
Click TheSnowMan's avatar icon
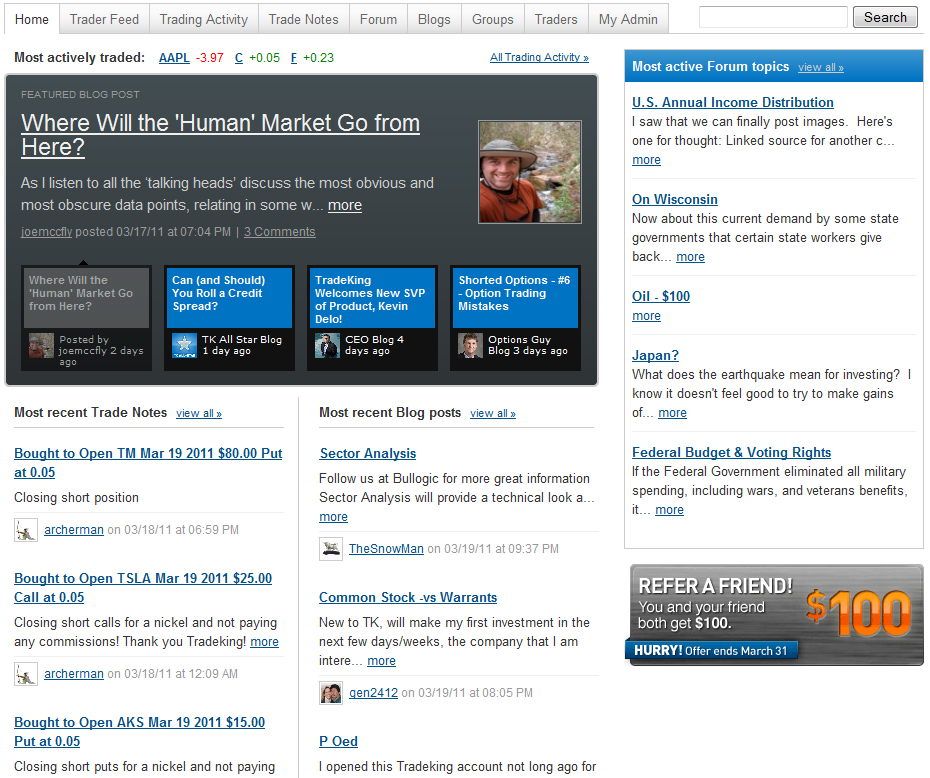pos(331,548)
